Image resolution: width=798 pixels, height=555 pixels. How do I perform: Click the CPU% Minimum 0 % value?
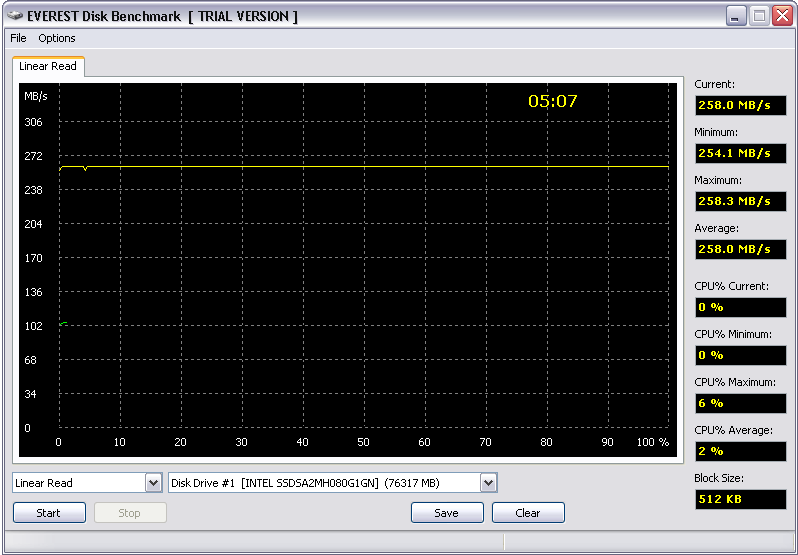coord(740,355)
